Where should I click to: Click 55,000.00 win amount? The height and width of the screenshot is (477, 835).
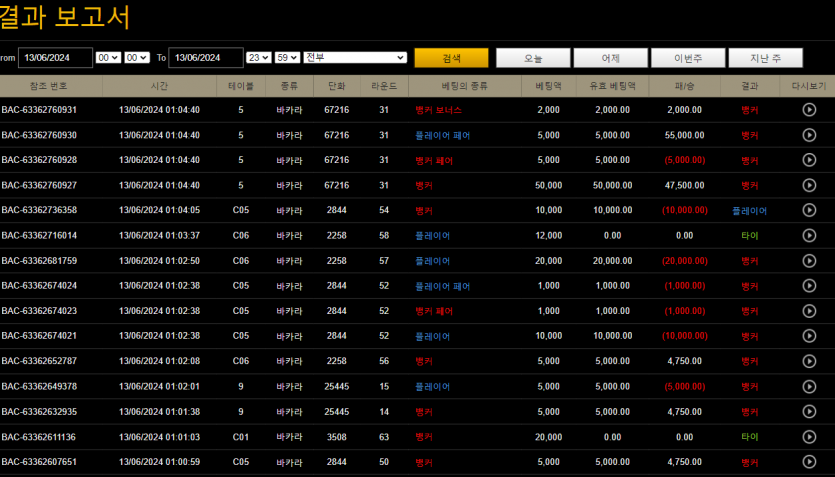point(684,135)
